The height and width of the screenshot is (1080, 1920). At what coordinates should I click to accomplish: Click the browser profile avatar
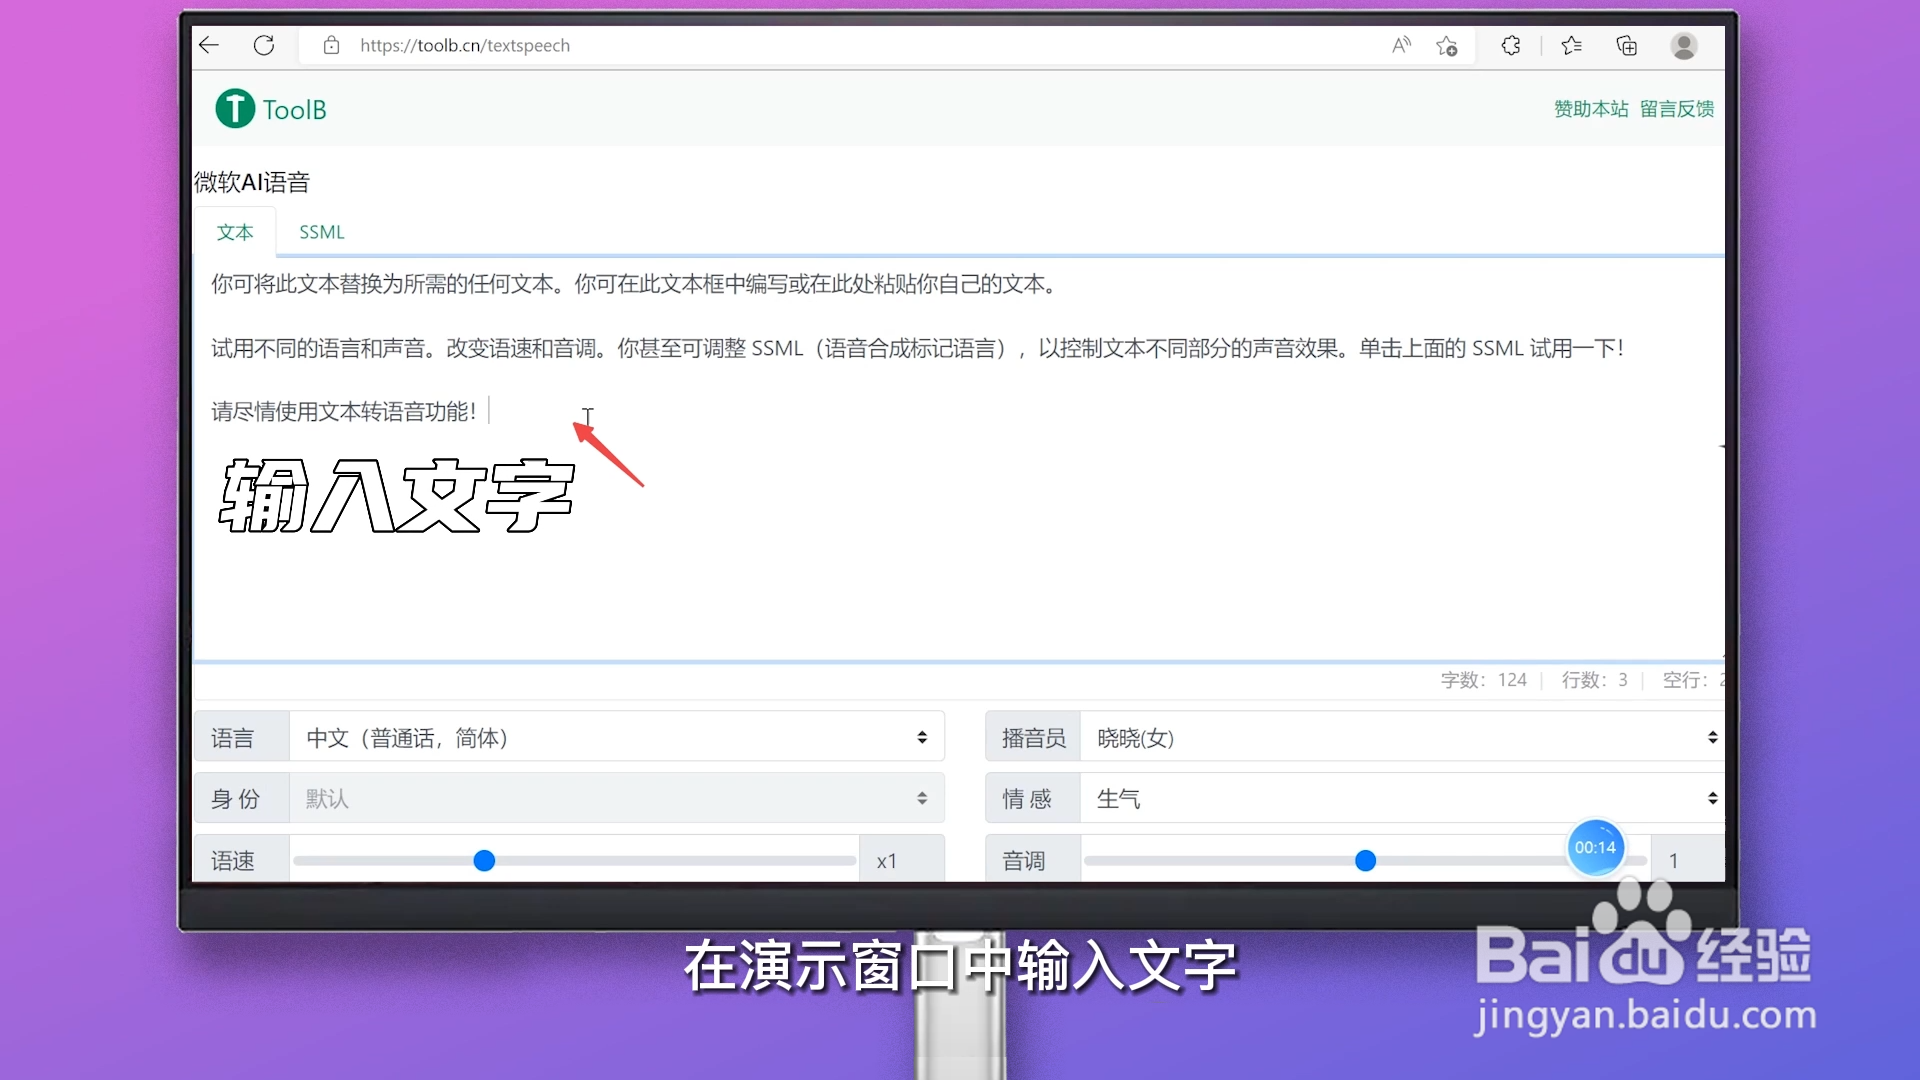pyautogui.click(x=1684, y=46)
